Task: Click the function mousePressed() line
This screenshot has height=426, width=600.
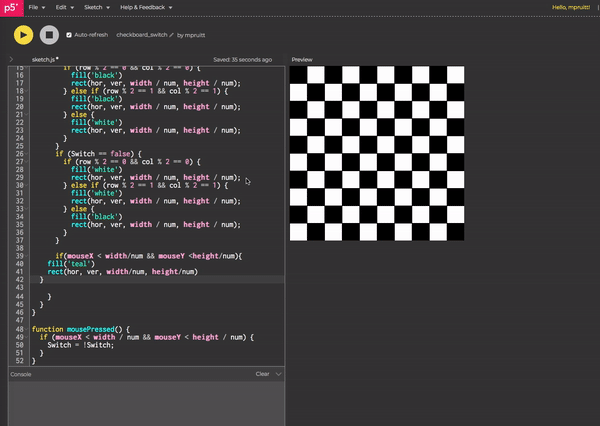Action: tap(81, 329)
